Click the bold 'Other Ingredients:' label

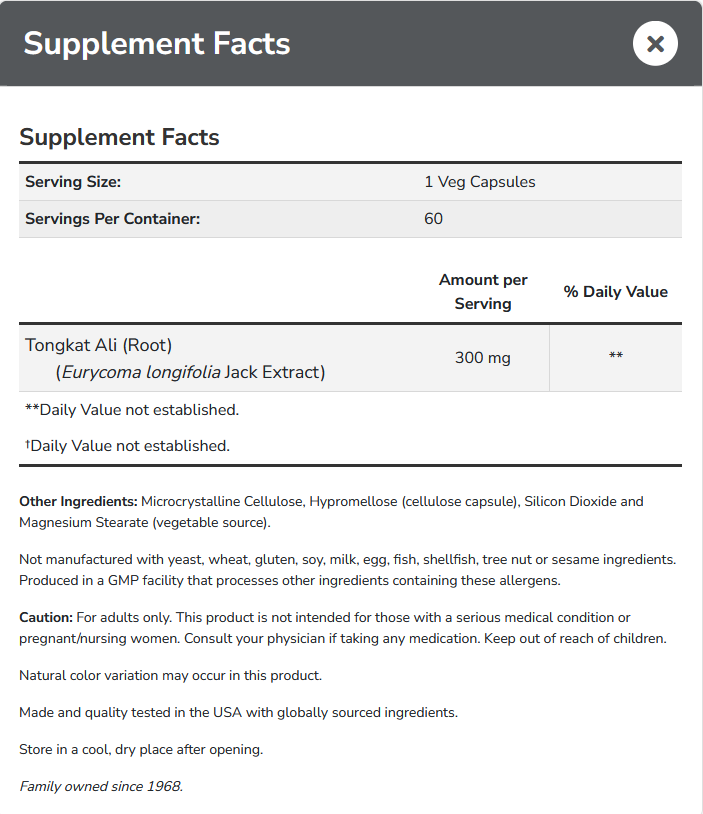pyautogui.click(x=78, y=501)
